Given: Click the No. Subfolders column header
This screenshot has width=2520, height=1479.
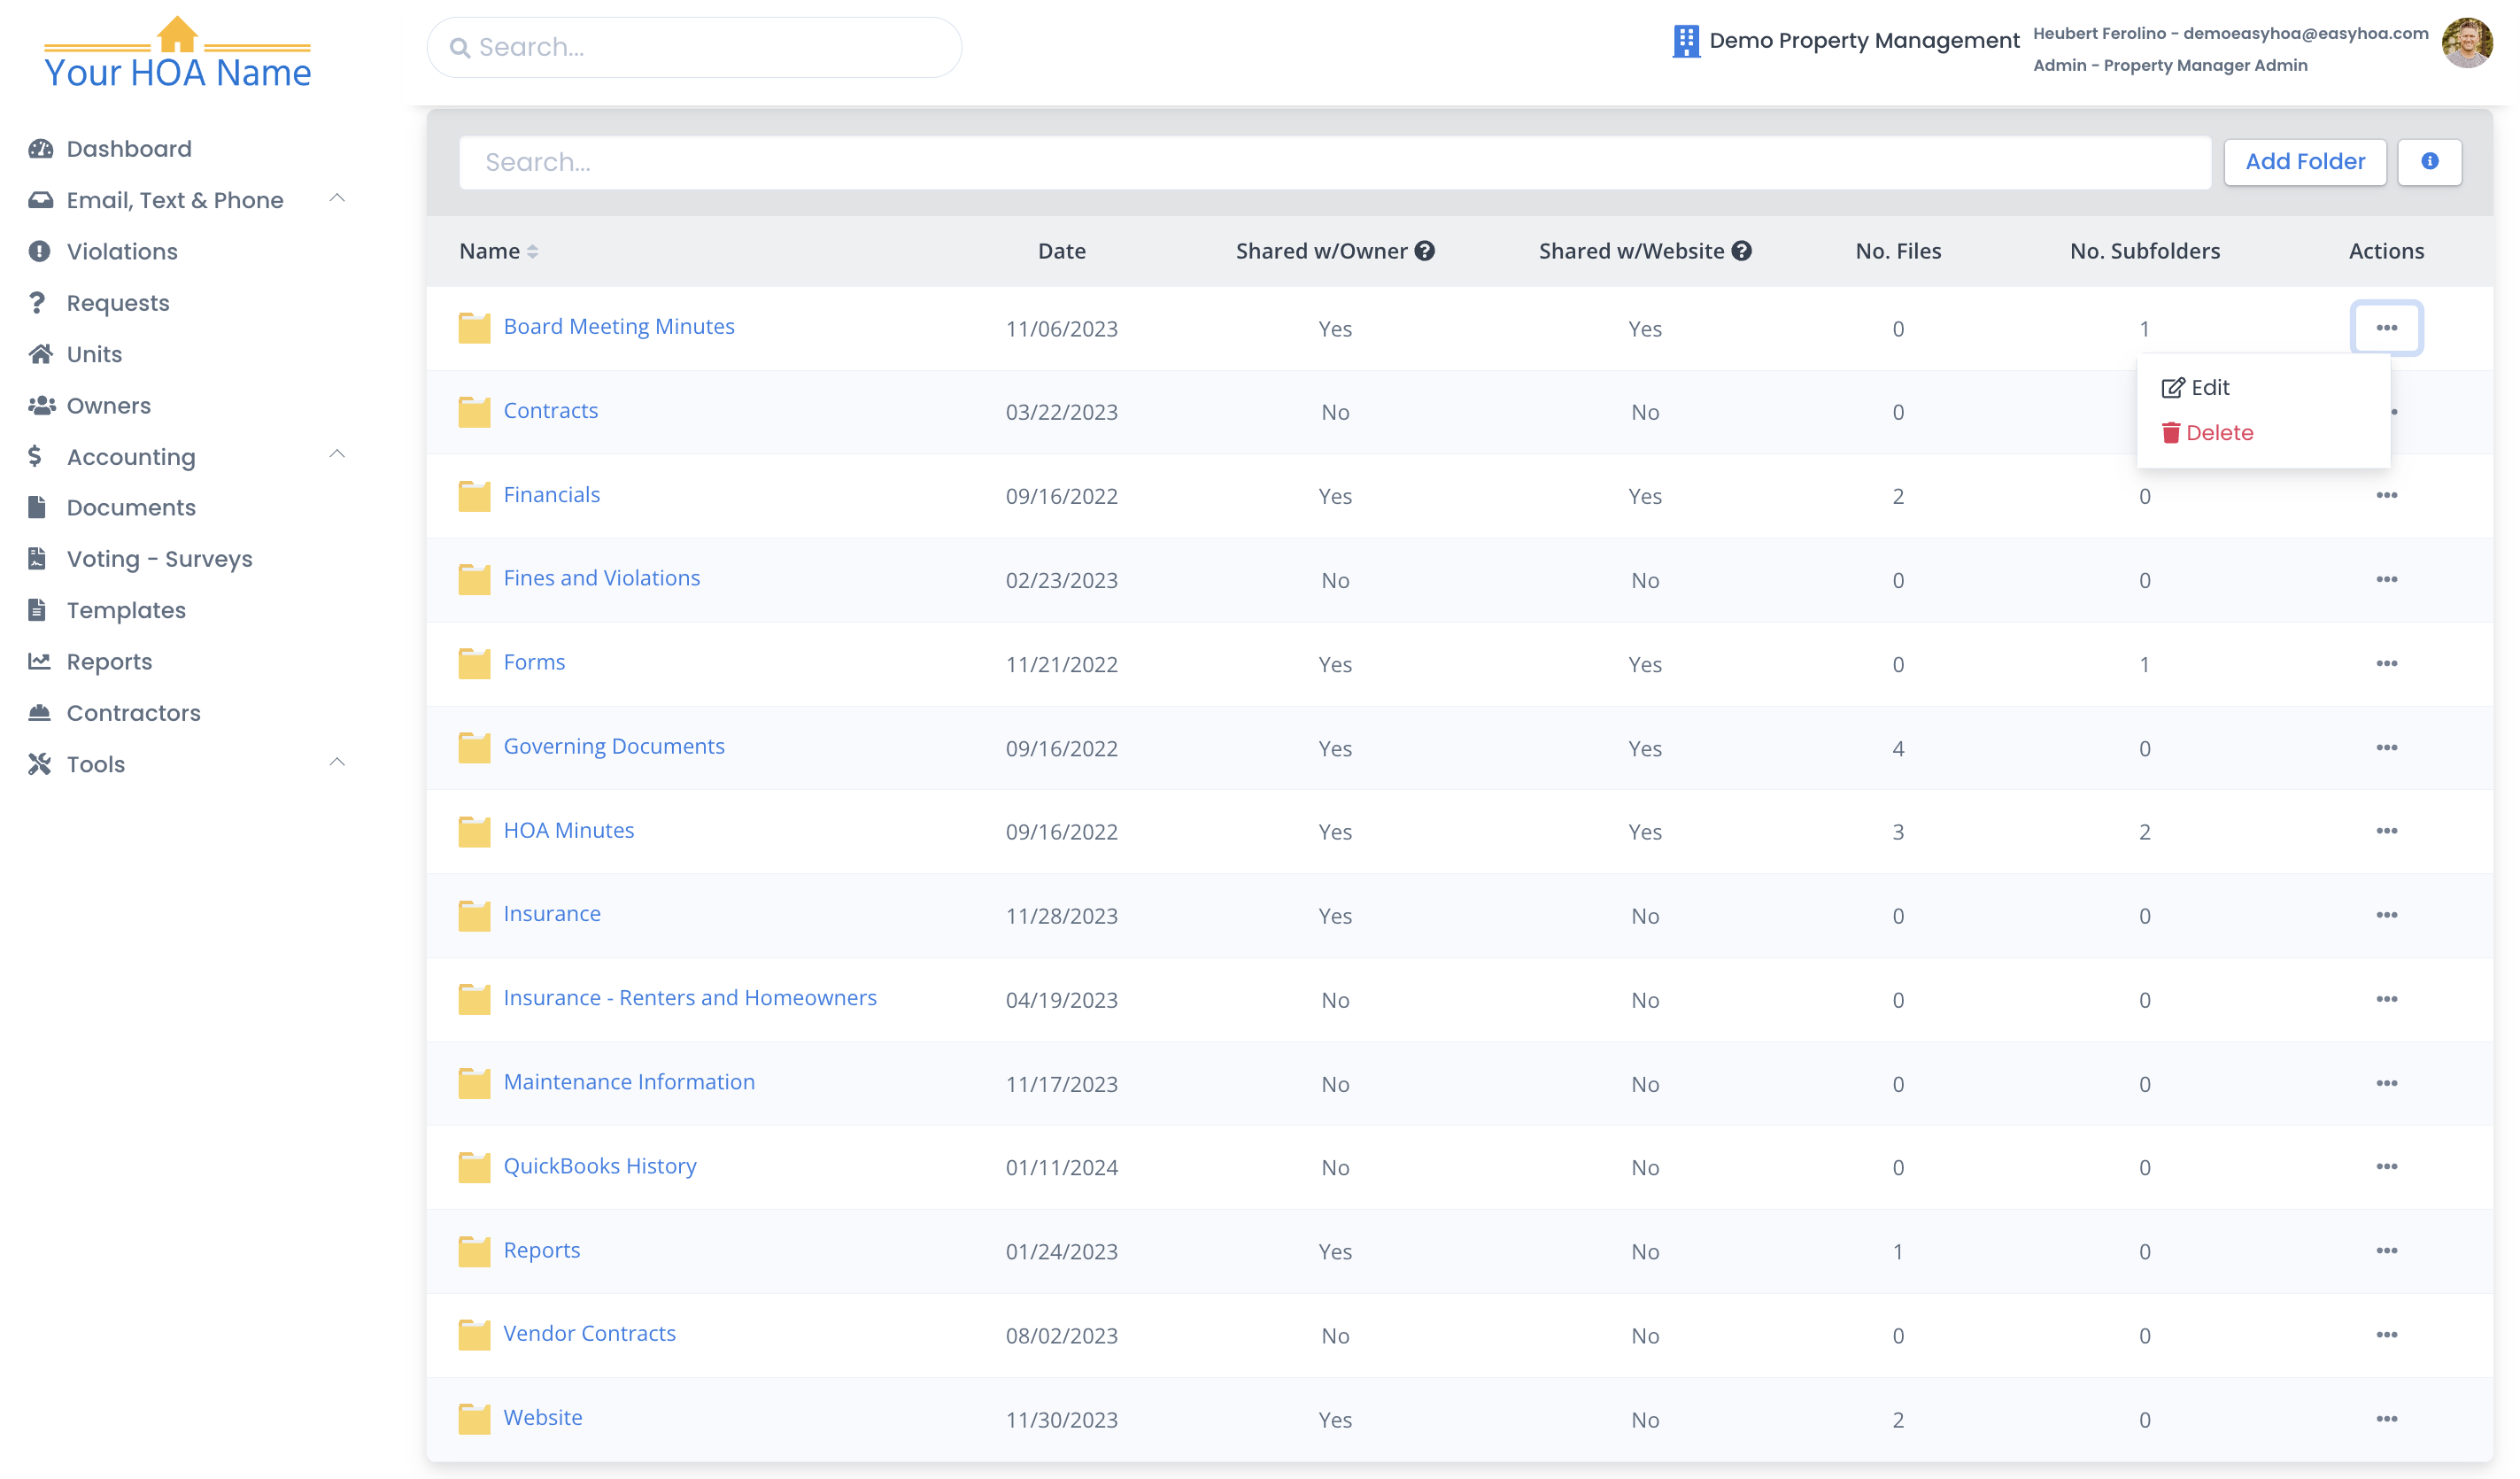Looking at the screenshot, I should click(2144, 251).
